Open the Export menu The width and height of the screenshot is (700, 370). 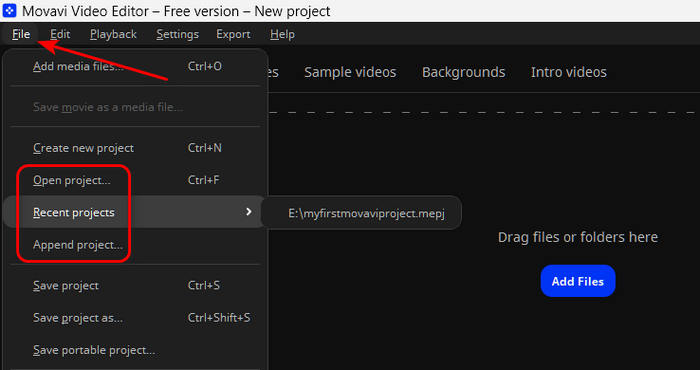pyautogui.click(x=233, y=34)
